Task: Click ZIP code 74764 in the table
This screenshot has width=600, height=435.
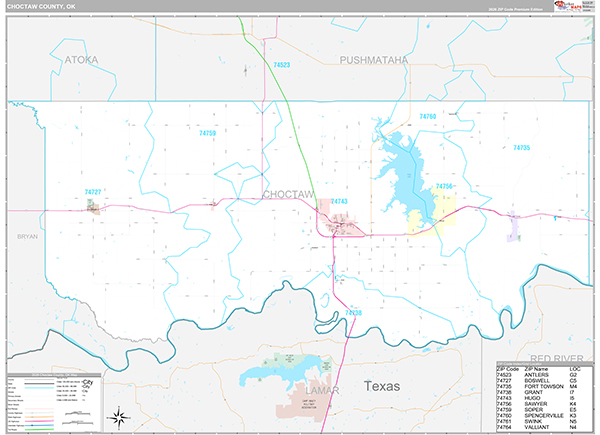Action: (504, 427)
